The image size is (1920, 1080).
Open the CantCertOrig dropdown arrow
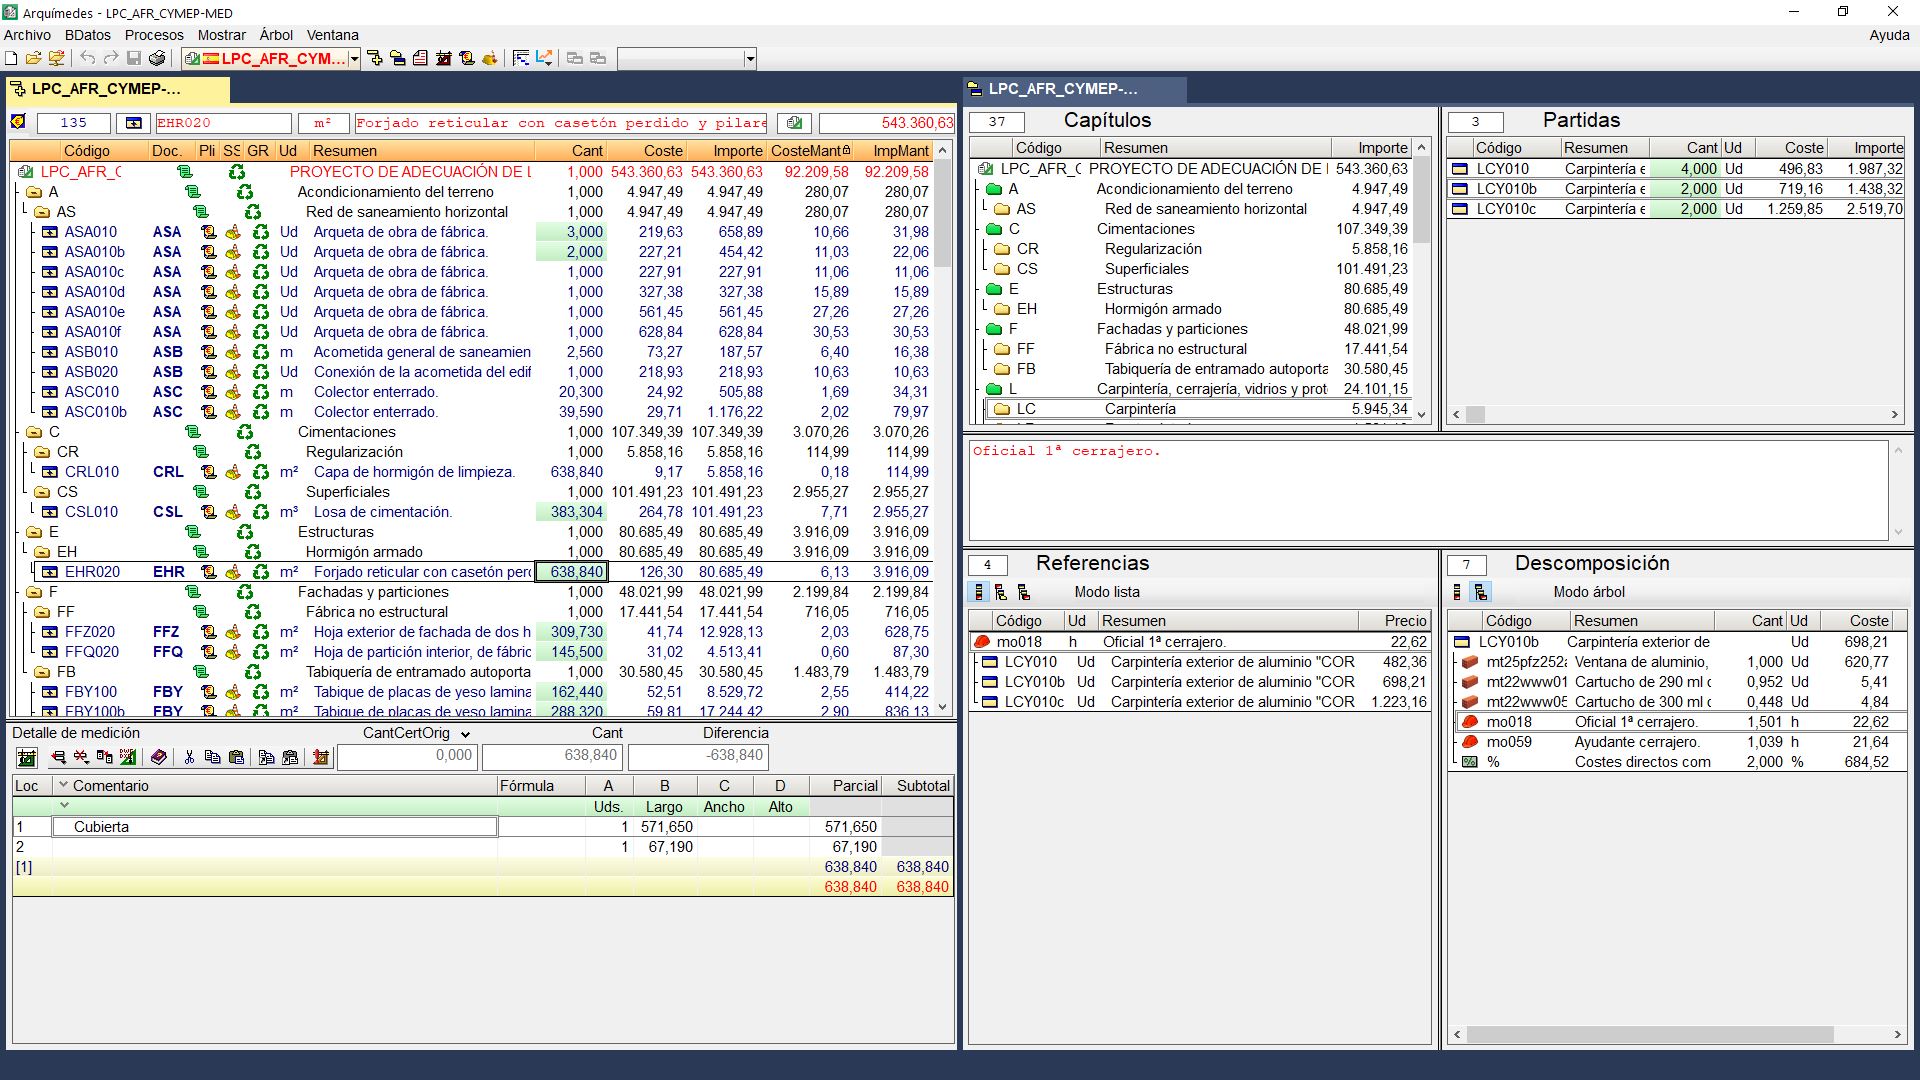tap(465, 734)
